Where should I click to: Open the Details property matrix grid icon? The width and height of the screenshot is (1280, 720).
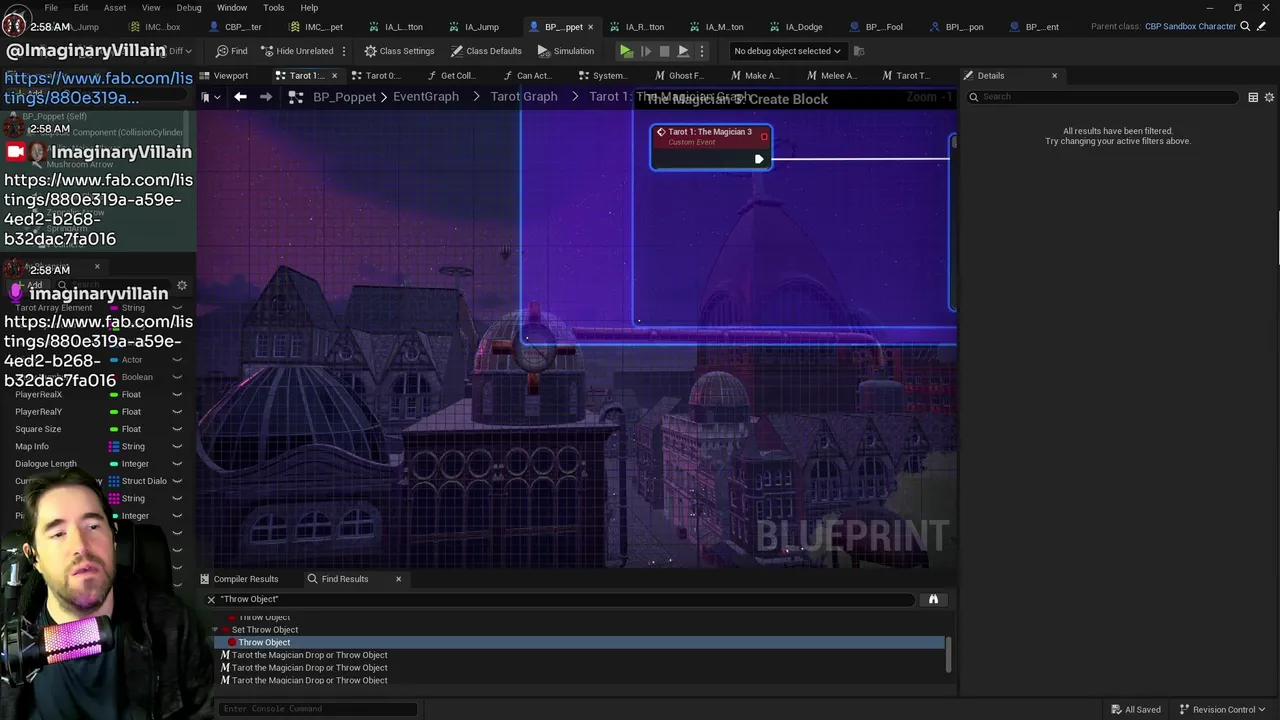pyautogui.click(x=1253, y=97)
